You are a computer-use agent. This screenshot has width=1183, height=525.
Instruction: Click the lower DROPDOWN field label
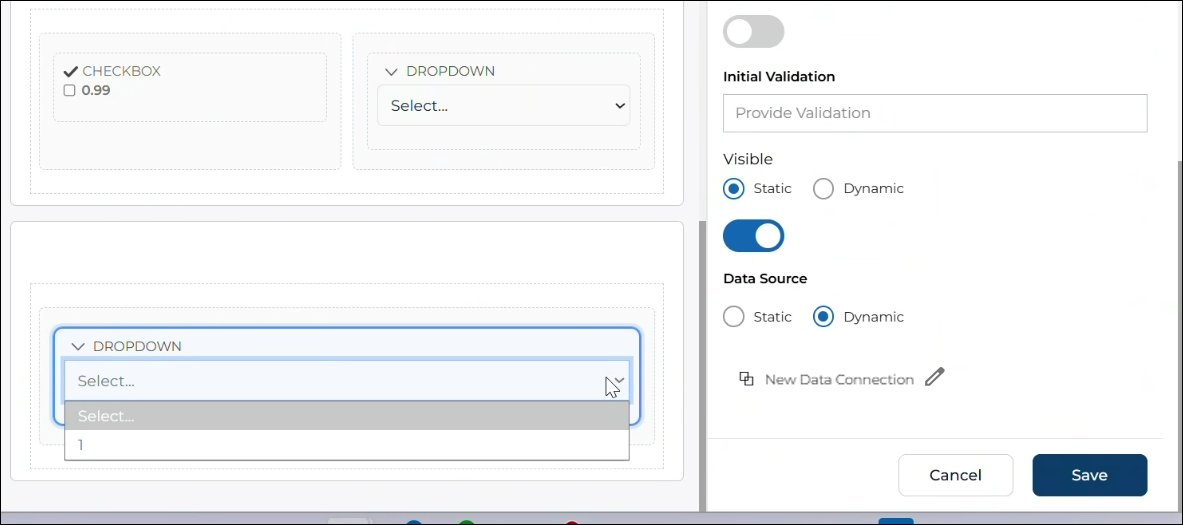(x=137, y=347)
